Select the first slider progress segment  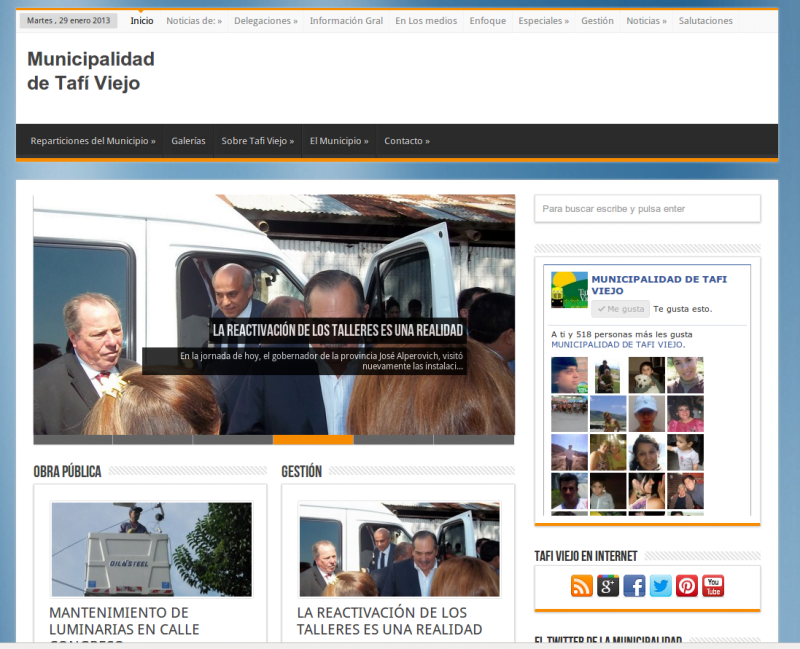73,440
